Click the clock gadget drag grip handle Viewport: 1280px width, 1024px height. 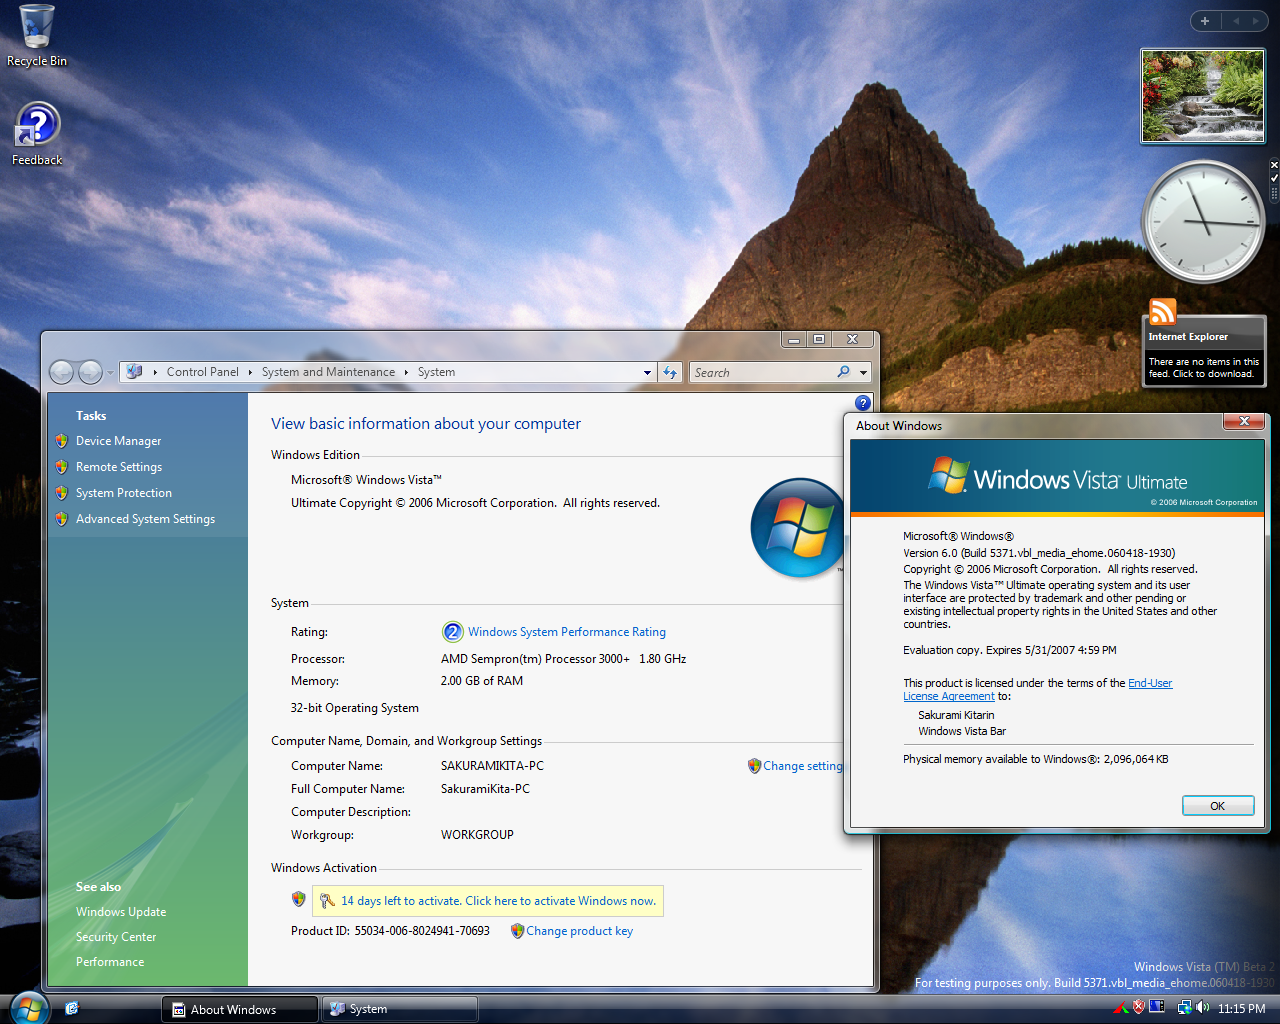tap(1274, 193)
